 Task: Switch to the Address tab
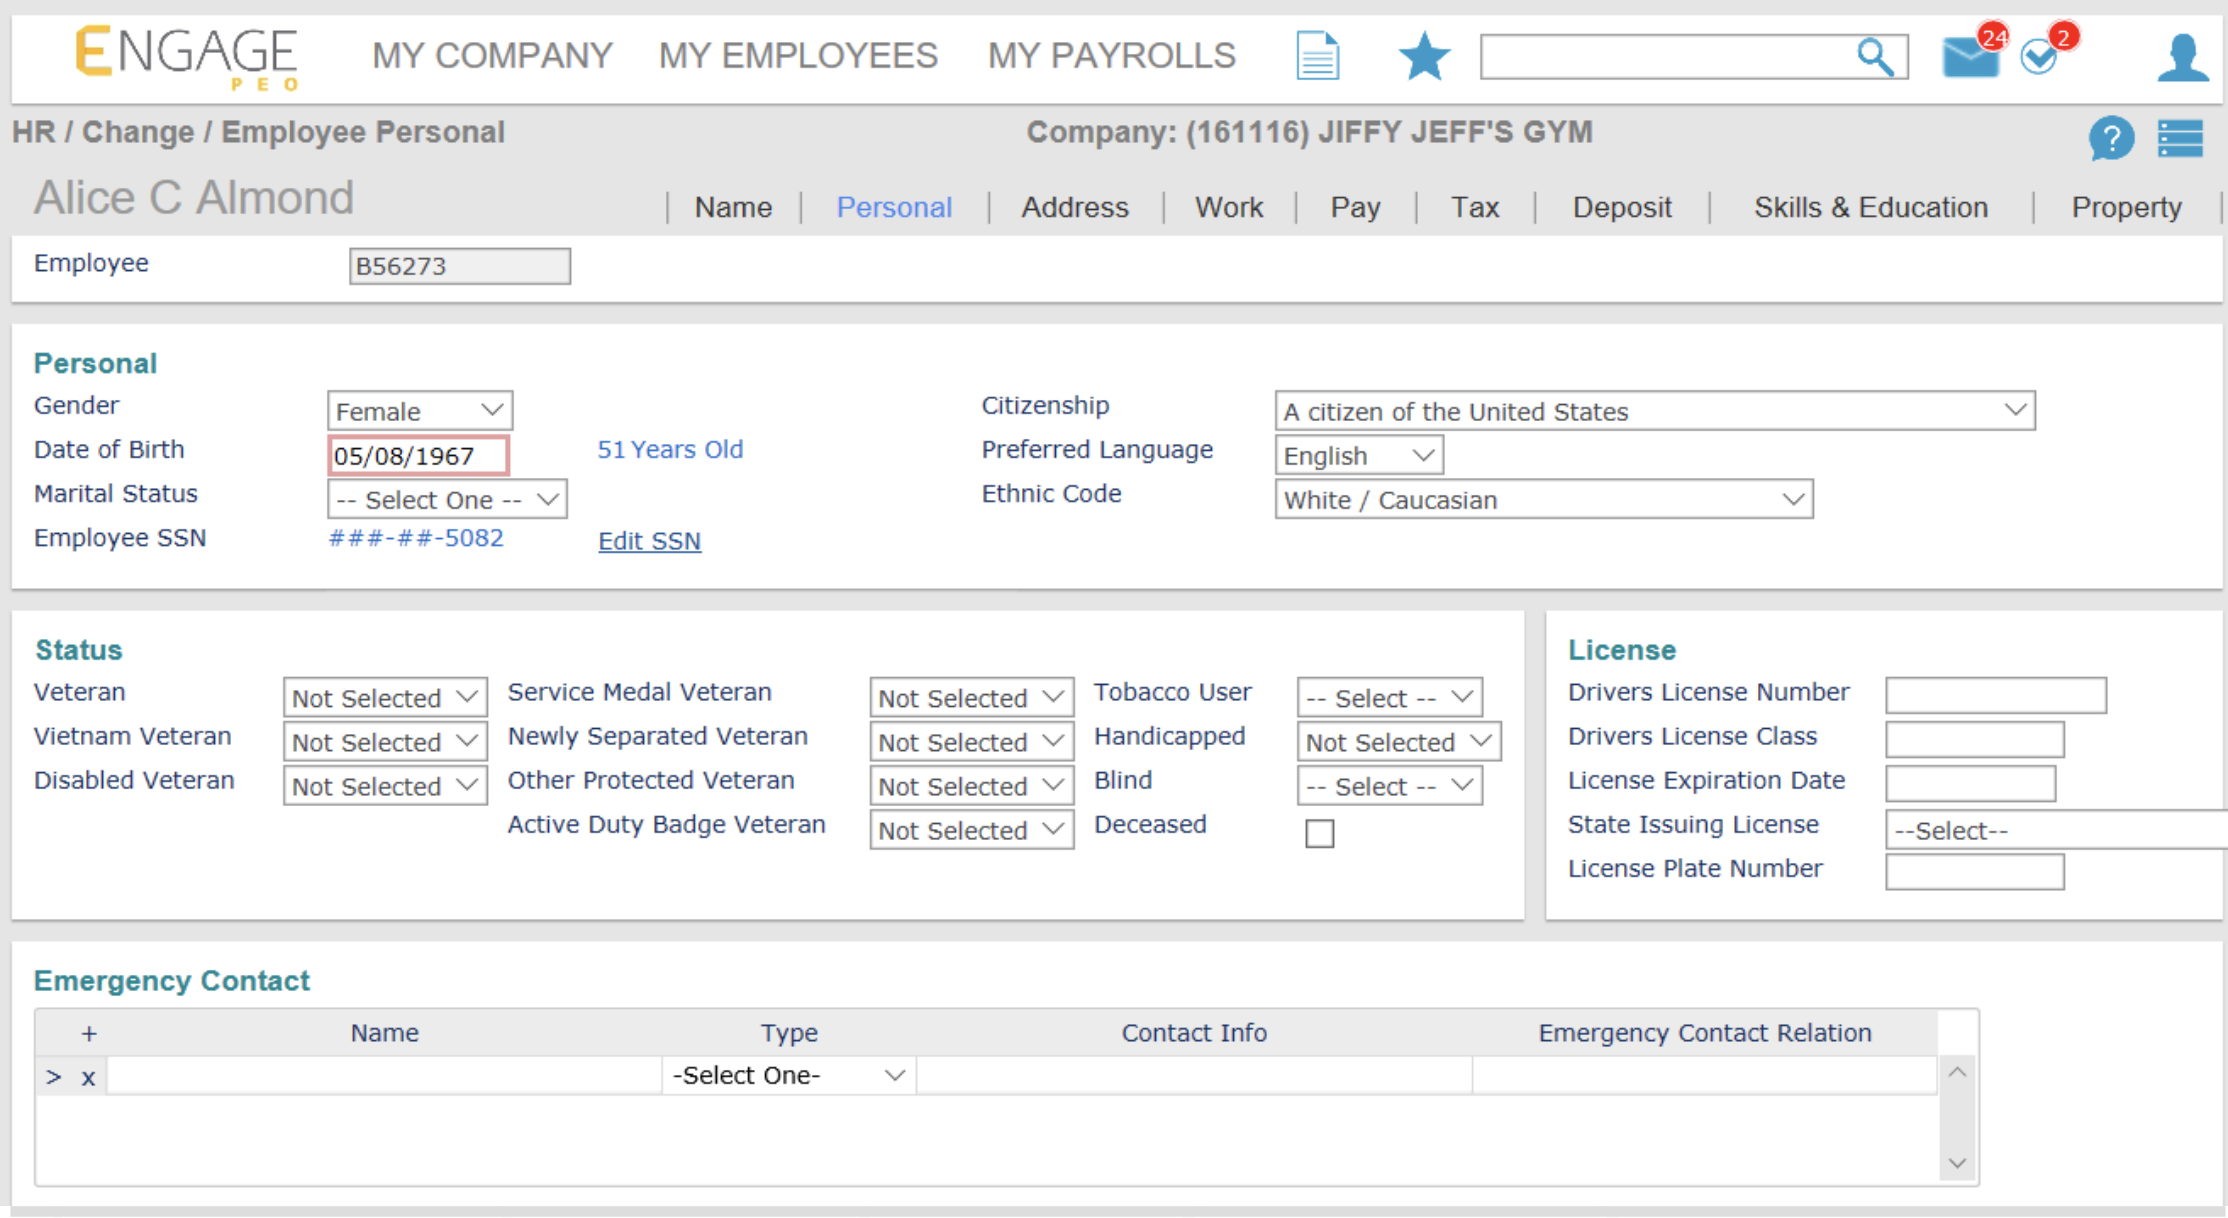(x=1074, y=207)
